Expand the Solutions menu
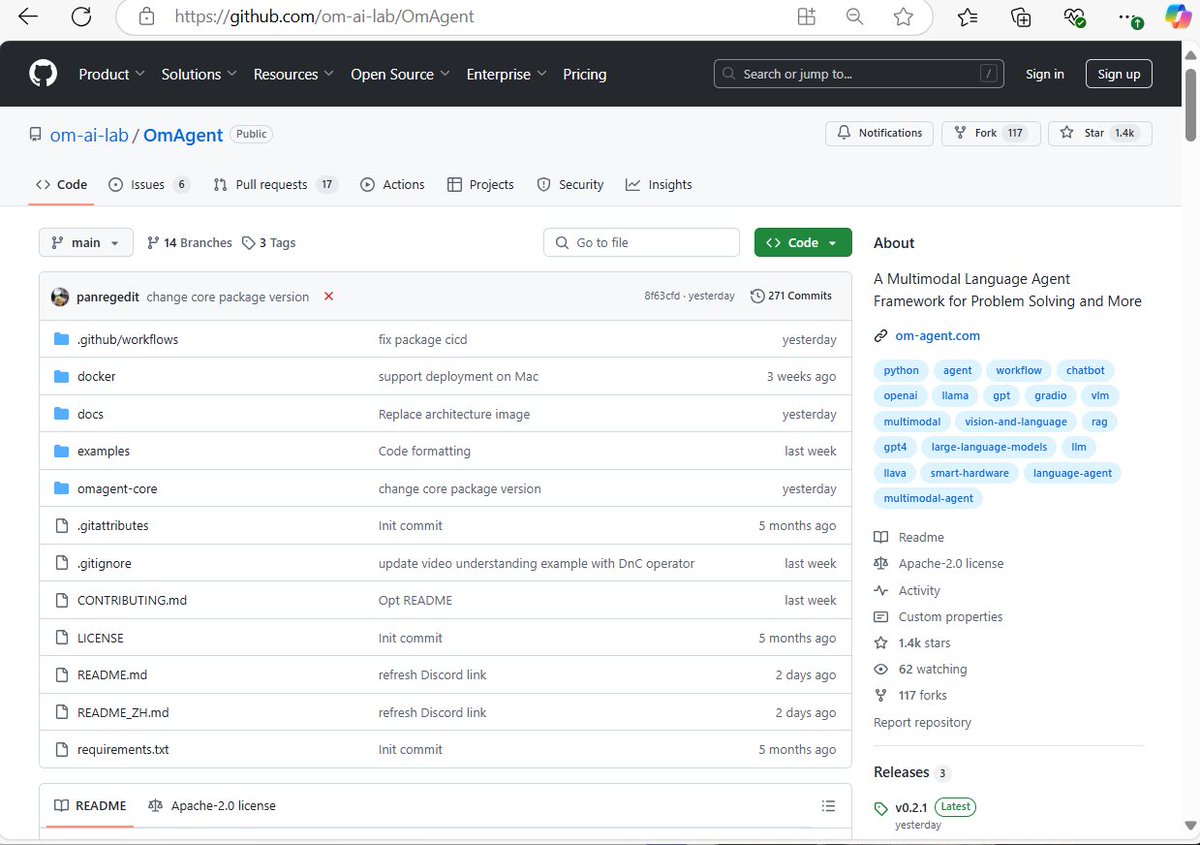Image resolution: width=1200 pixels, height=845 pixels. [199, 74]
